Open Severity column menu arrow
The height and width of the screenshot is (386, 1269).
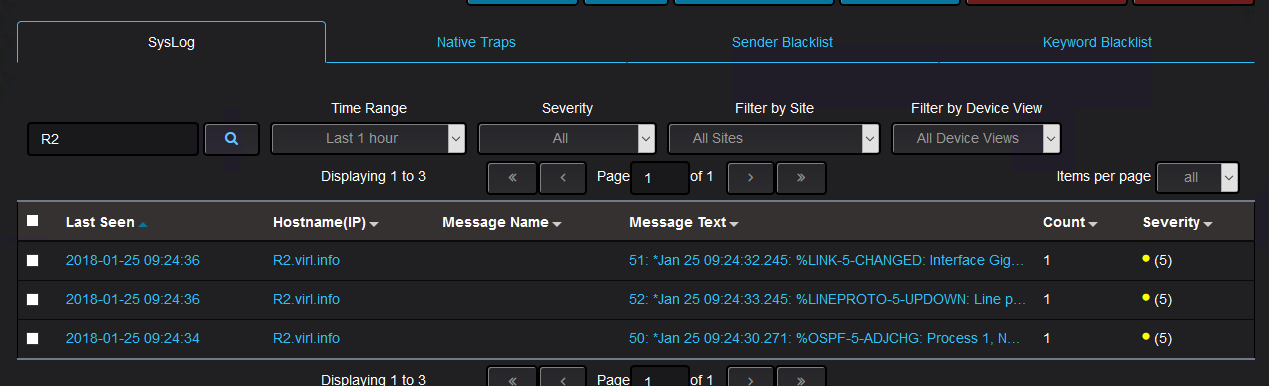tap(1208, 224)
